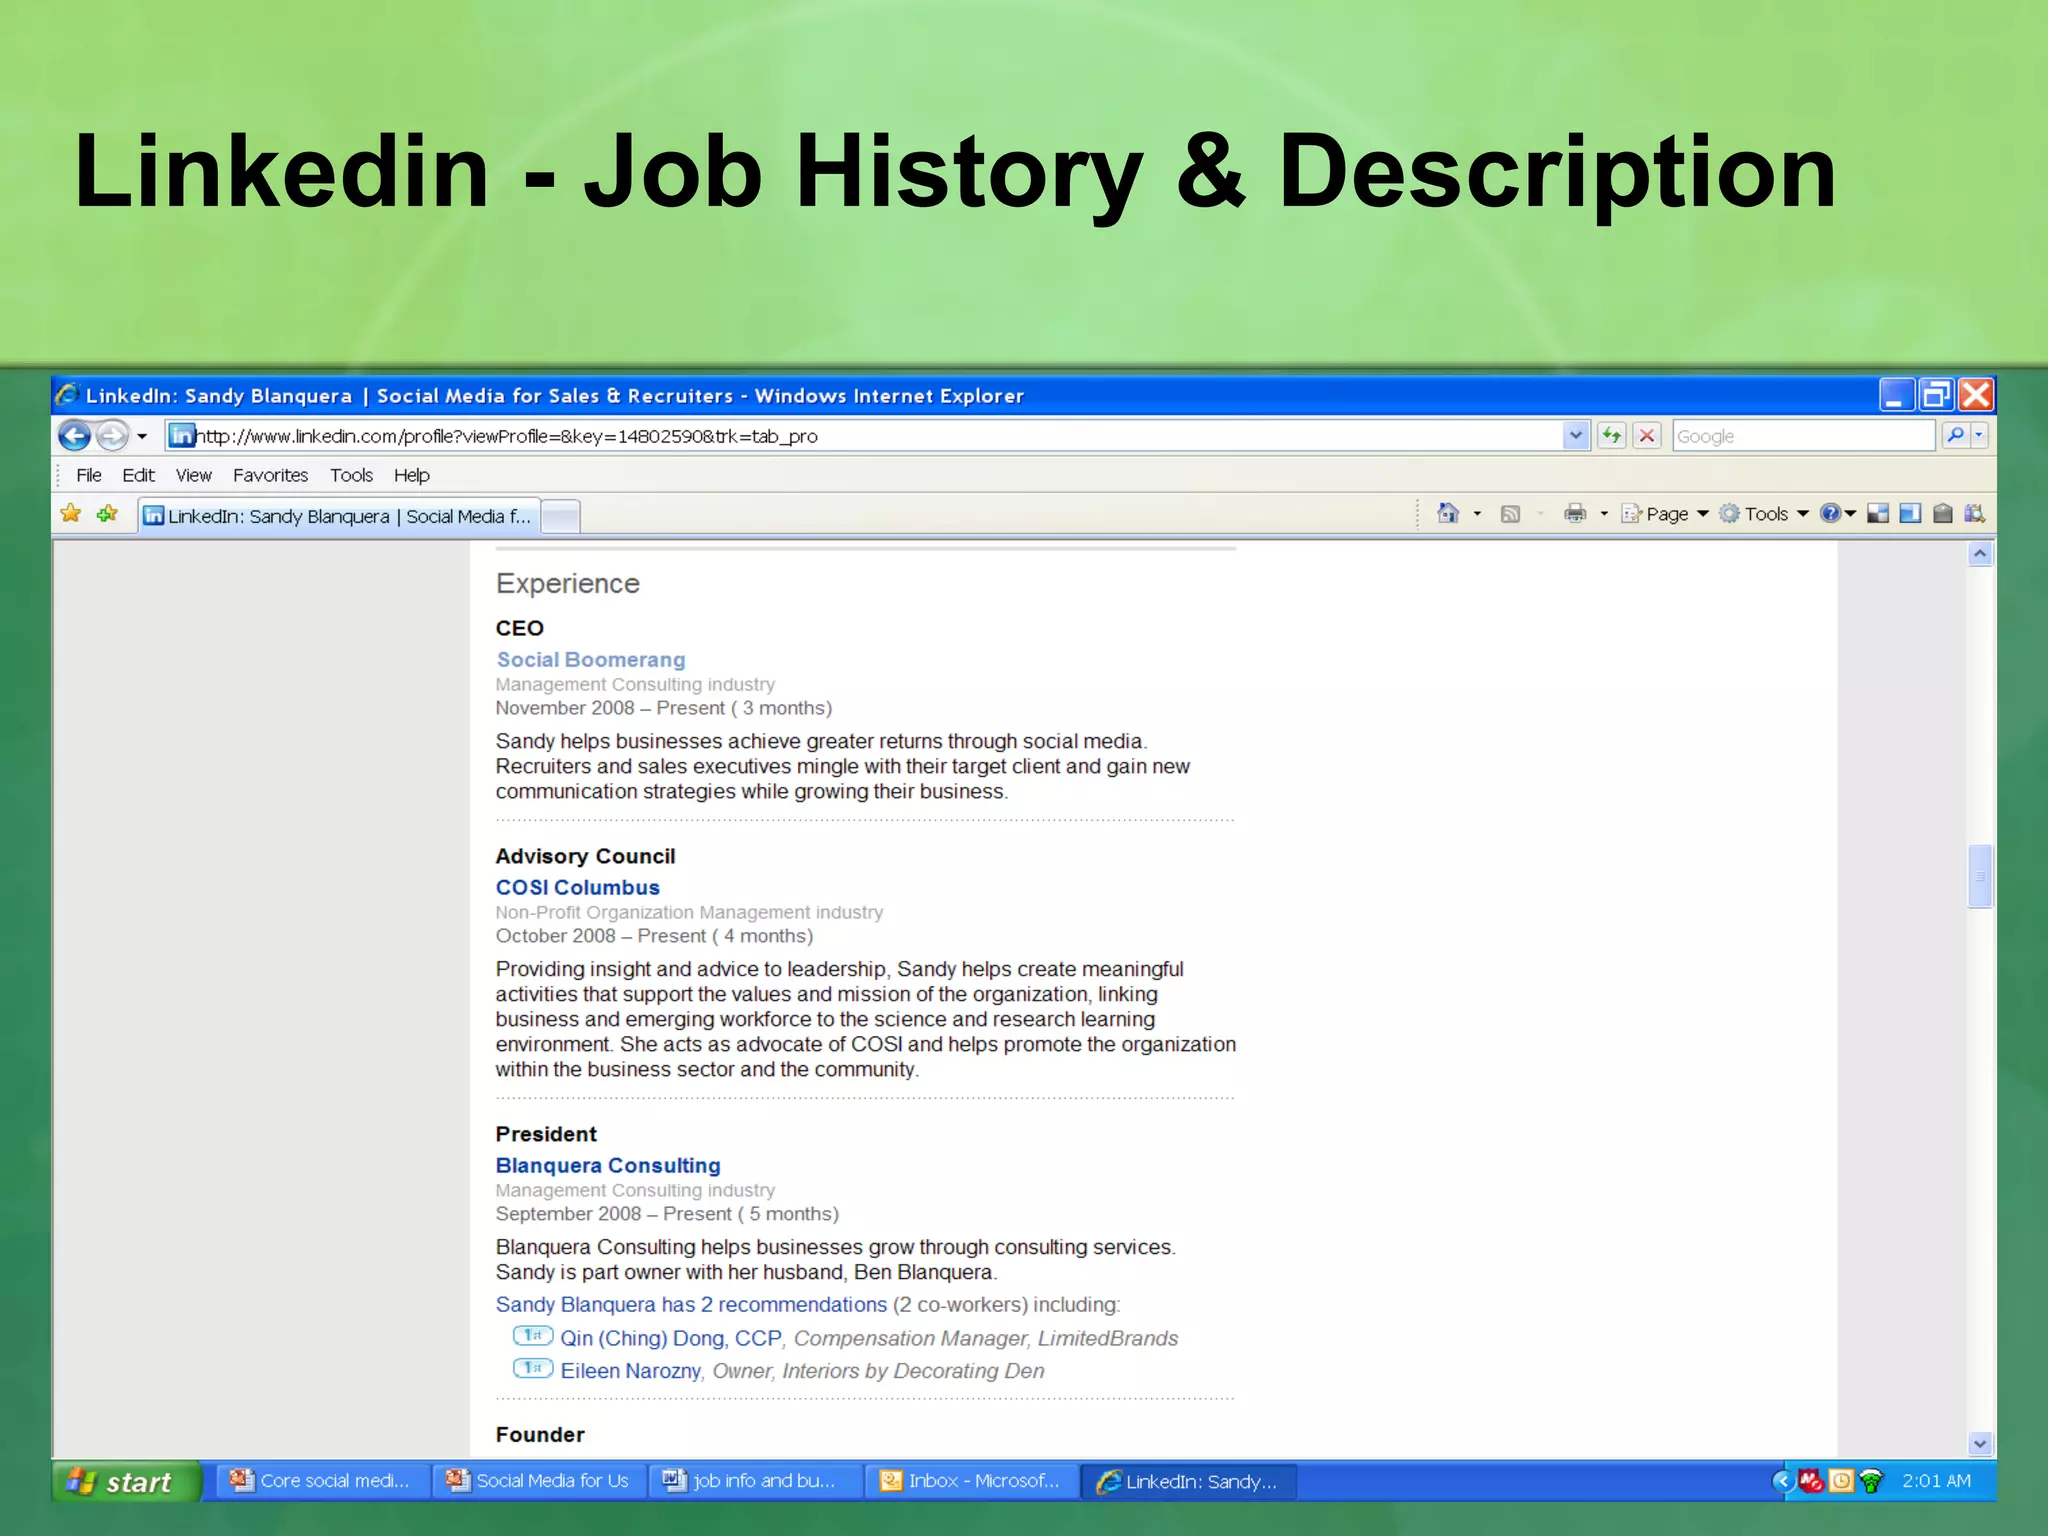The width and height of the screenshot is (2048, 1536).
Task: Click the LinkedIn: Sandy... taskbar item
Action: [1190, 1481]
